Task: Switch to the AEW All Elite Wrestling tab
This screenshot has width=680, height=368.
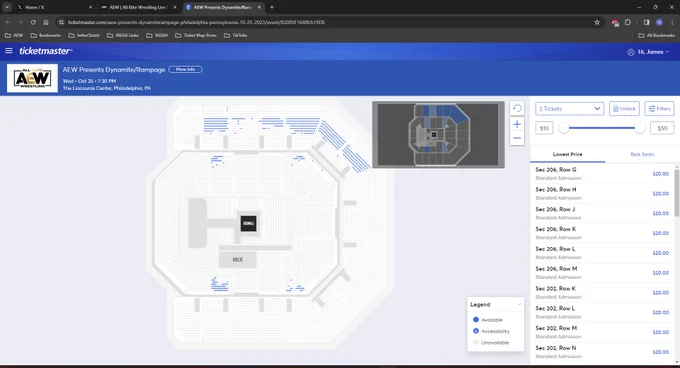Action: click(x=139, y=7)
